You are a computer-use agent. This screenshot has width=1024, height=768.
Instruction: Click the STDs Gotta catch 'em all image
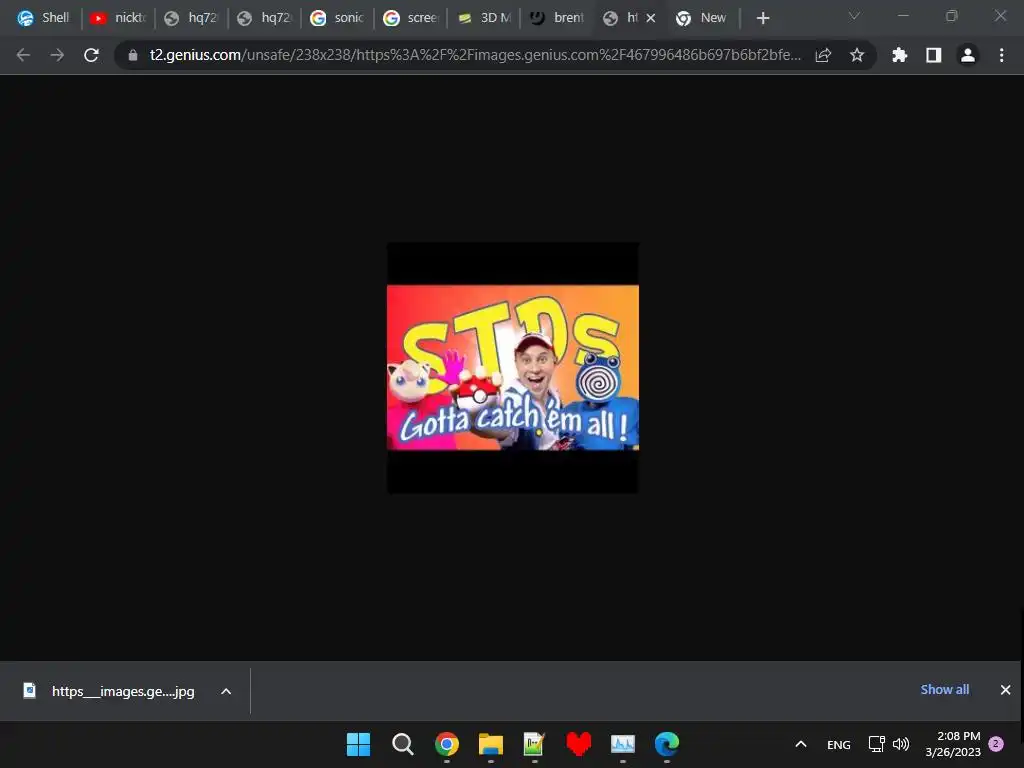point(513,368)
